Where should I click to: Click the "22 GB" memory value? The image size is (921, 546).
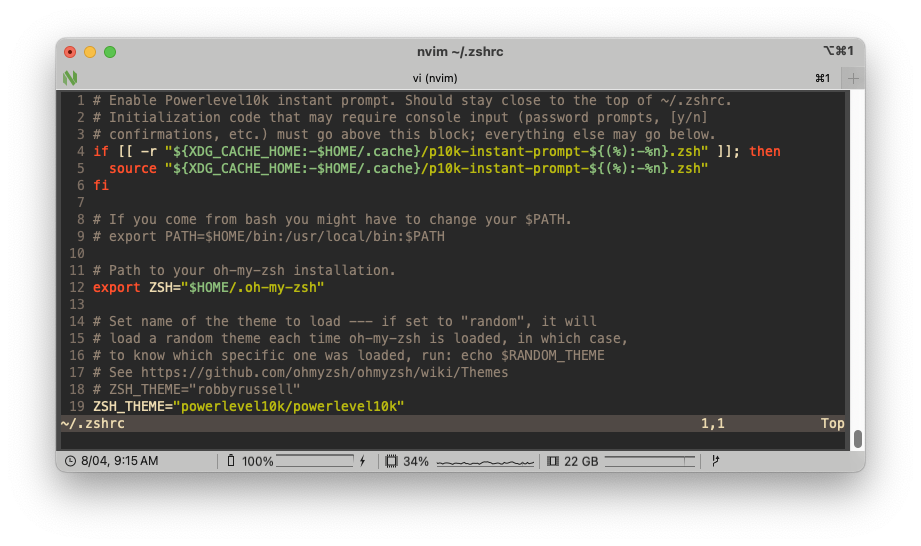point(581,461)
